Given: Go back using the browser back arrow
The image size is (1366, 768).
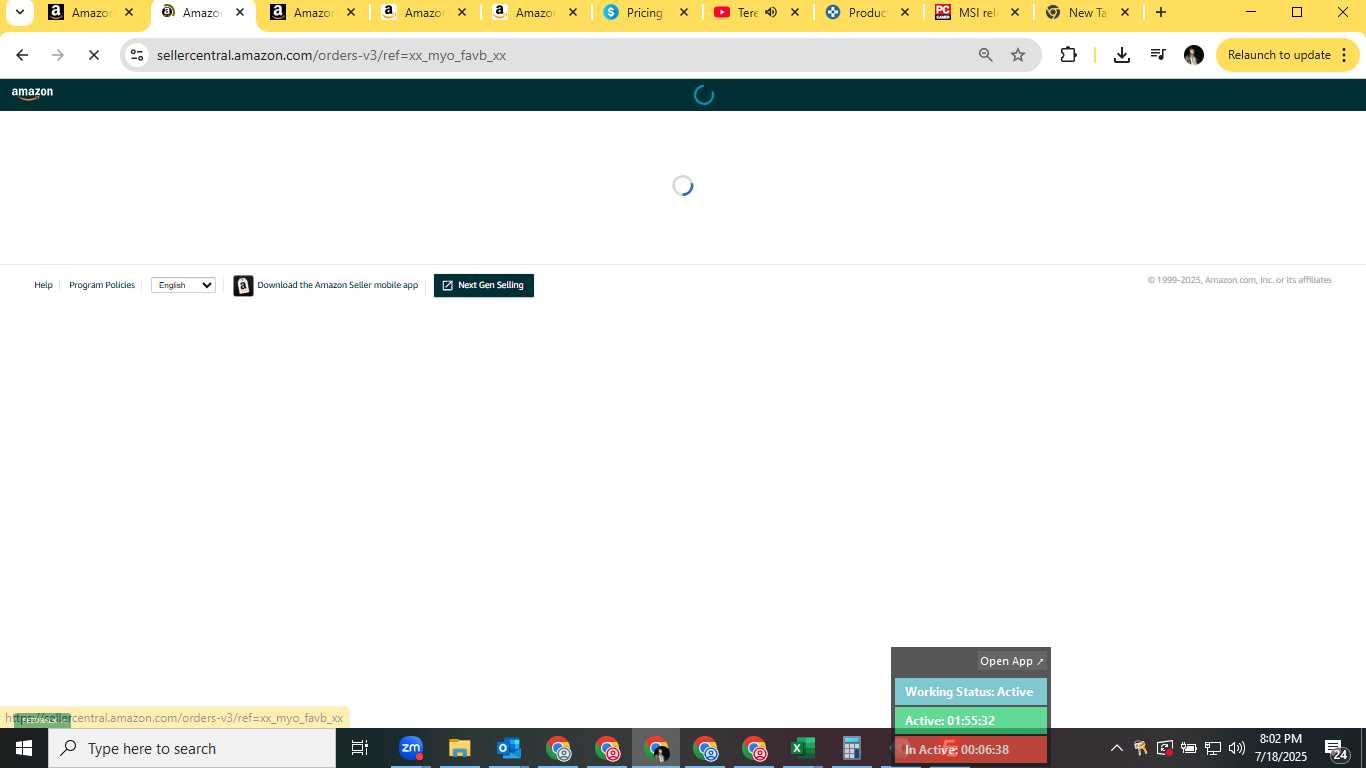Looking at the screenshot, I should tap(22, 55).
